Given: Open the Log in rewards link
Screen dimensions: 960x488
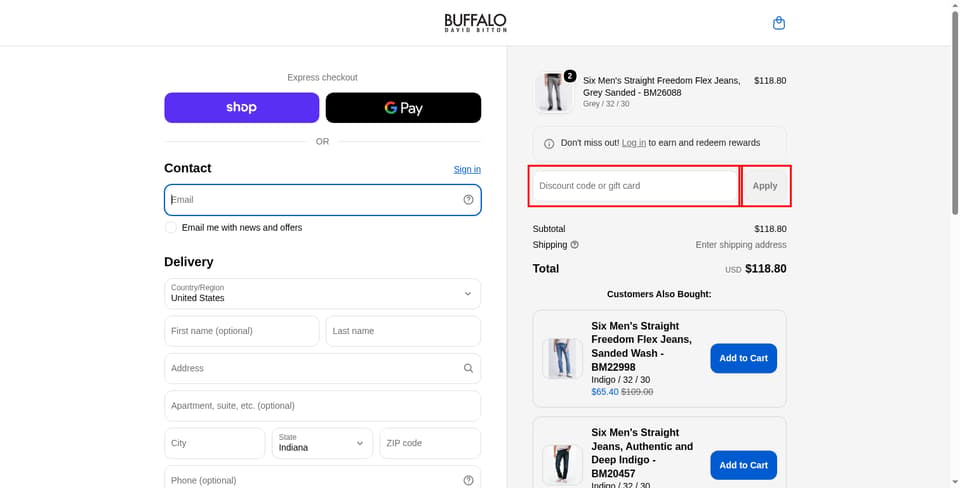Looking at the screenshot, I should 634,143.
